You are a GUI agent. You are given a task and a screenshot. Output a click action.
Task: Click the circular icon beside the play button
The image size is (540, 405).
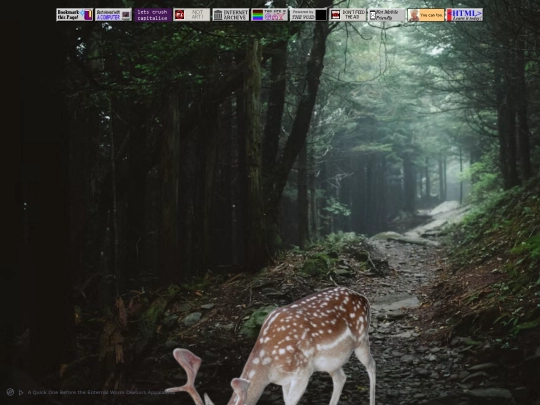(x=10, y=392)
